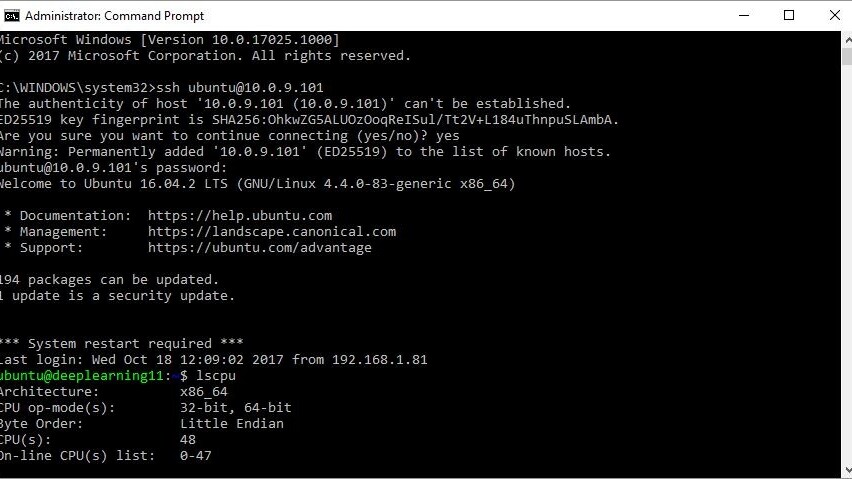The width and height of the screenshot is (852, 479).
Task: Click the Administrator: Command Prompt title text
Action: (x=114, y=16)
